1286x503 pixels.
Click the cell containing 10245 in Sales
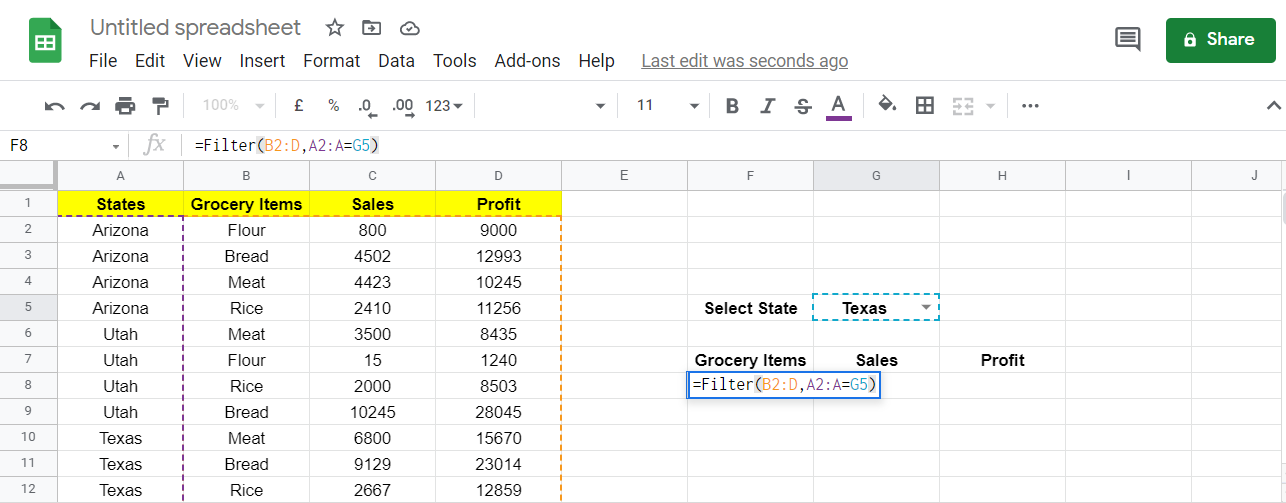(372, 412)
